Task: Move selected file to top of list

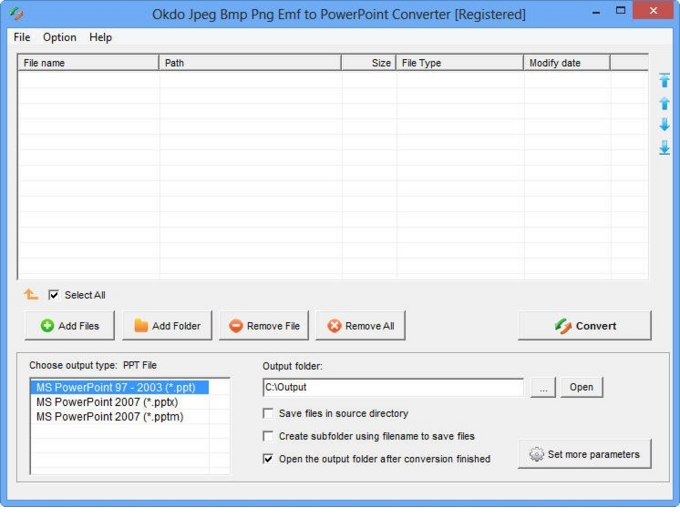Action: pyautogui.click(x=664, y=81)
